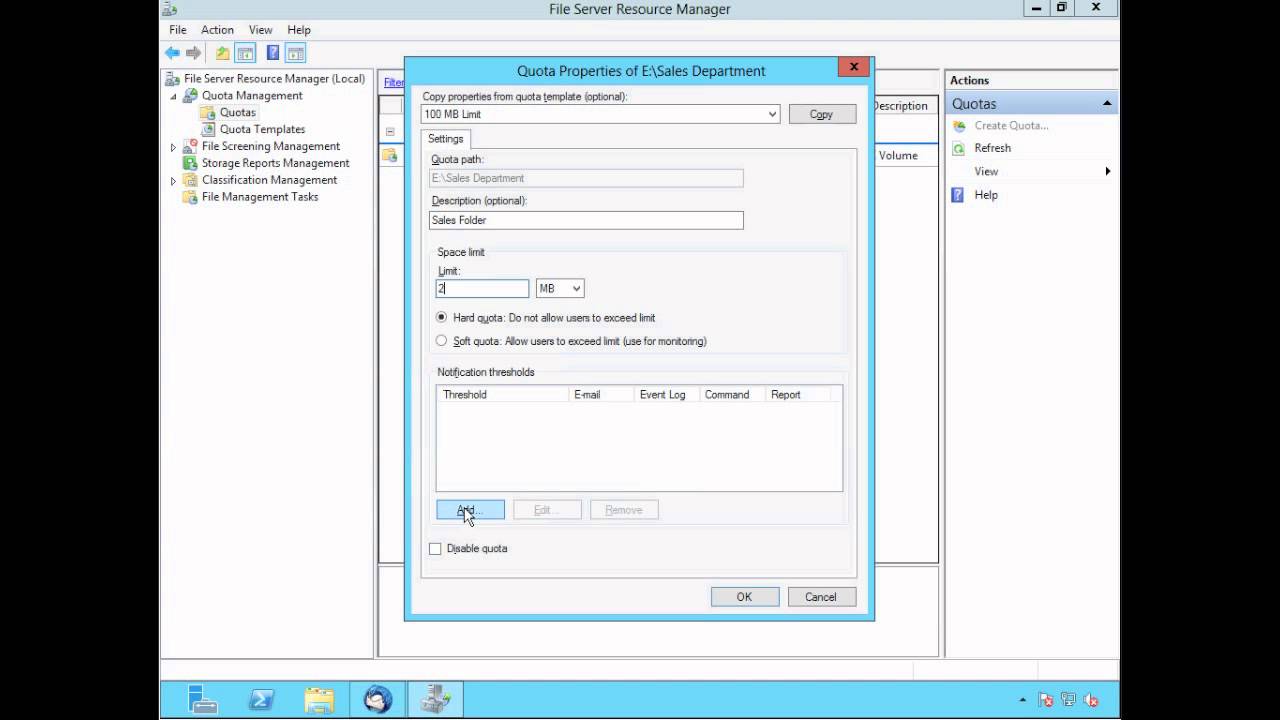This screenshot has height=720, width=1280.
Task: Select the Settings tab
Action: (x=446, y=139)
